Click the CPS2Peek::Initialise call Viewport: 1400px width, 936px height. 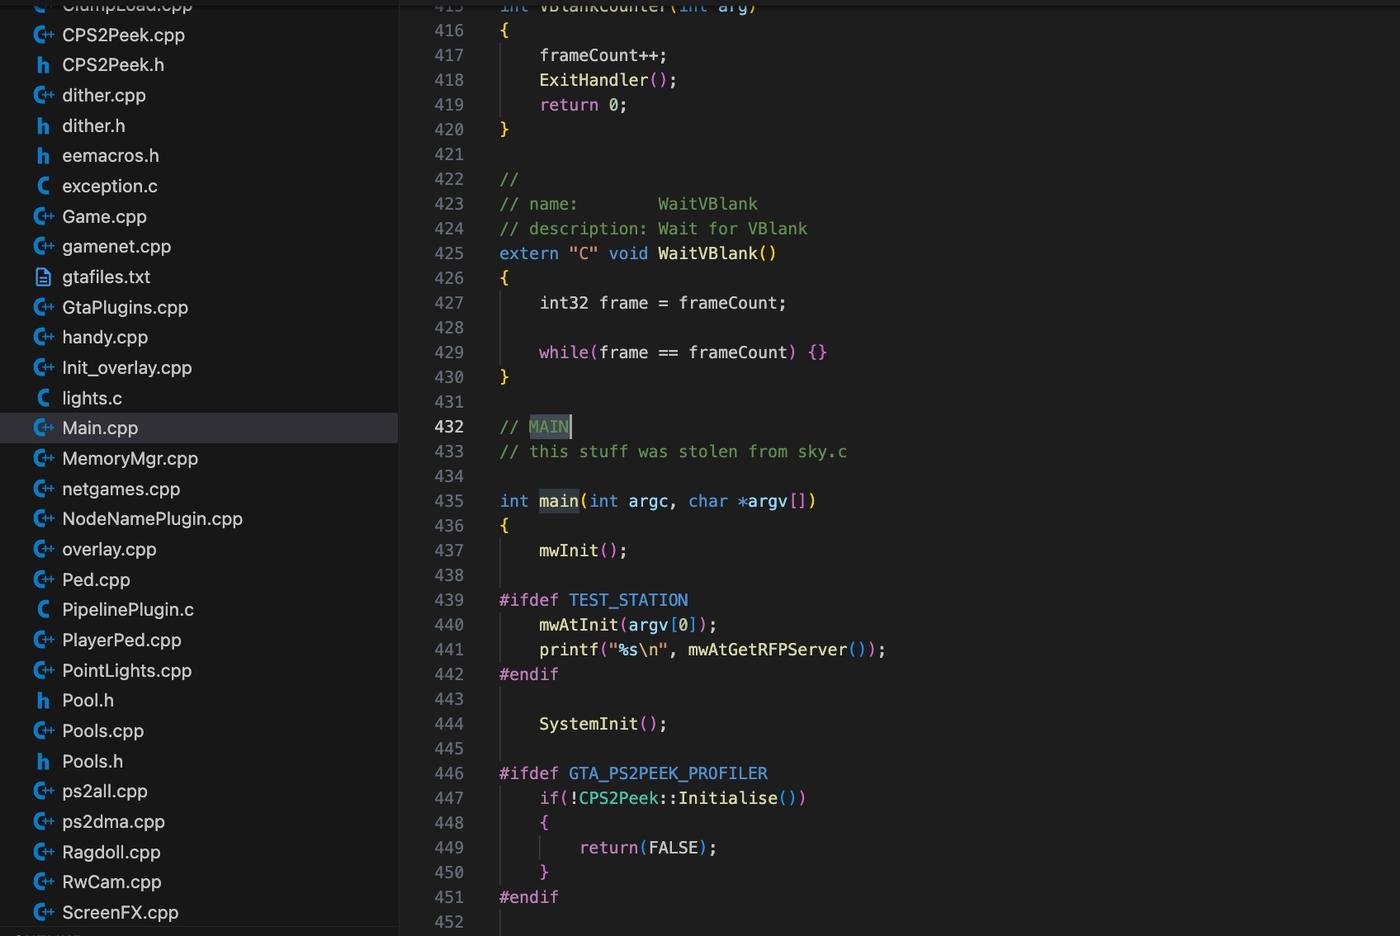click(692, 798)
